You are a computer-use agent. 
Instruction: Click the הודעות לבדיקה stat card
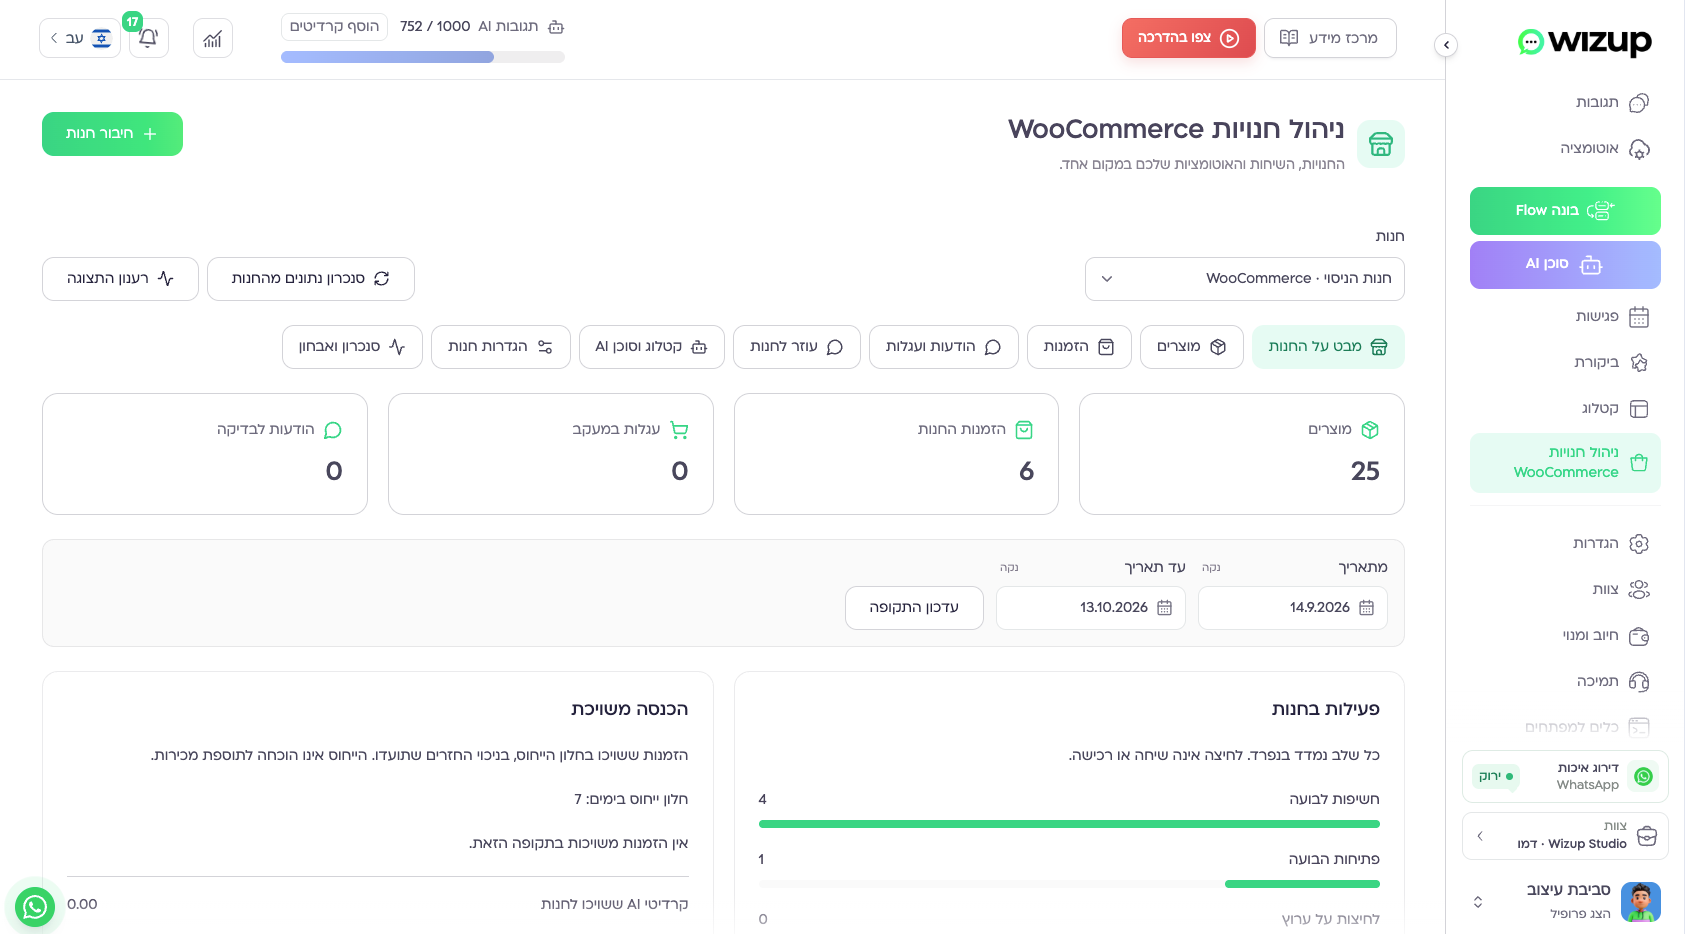coord(205,454)
